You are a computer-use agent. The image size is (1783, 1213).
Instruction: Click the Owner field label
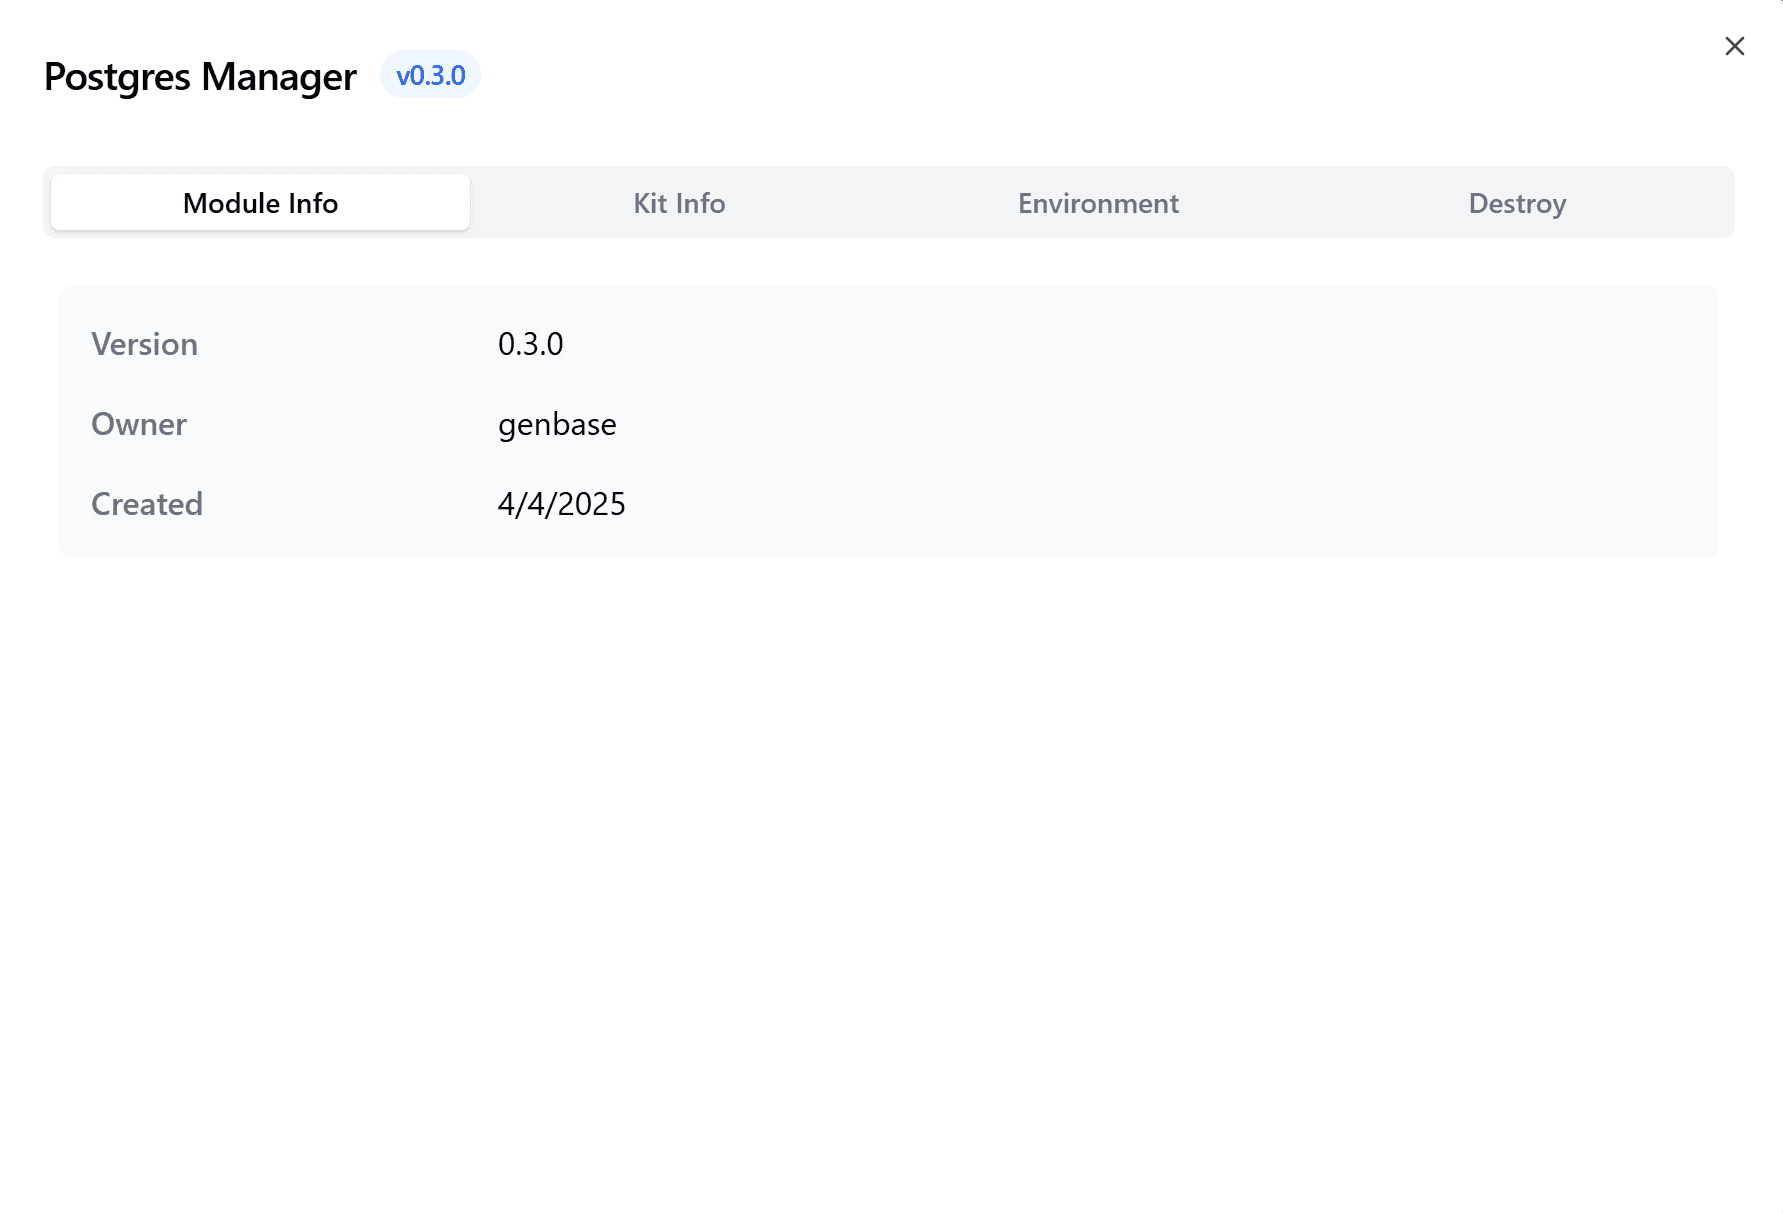coord(138,424)
